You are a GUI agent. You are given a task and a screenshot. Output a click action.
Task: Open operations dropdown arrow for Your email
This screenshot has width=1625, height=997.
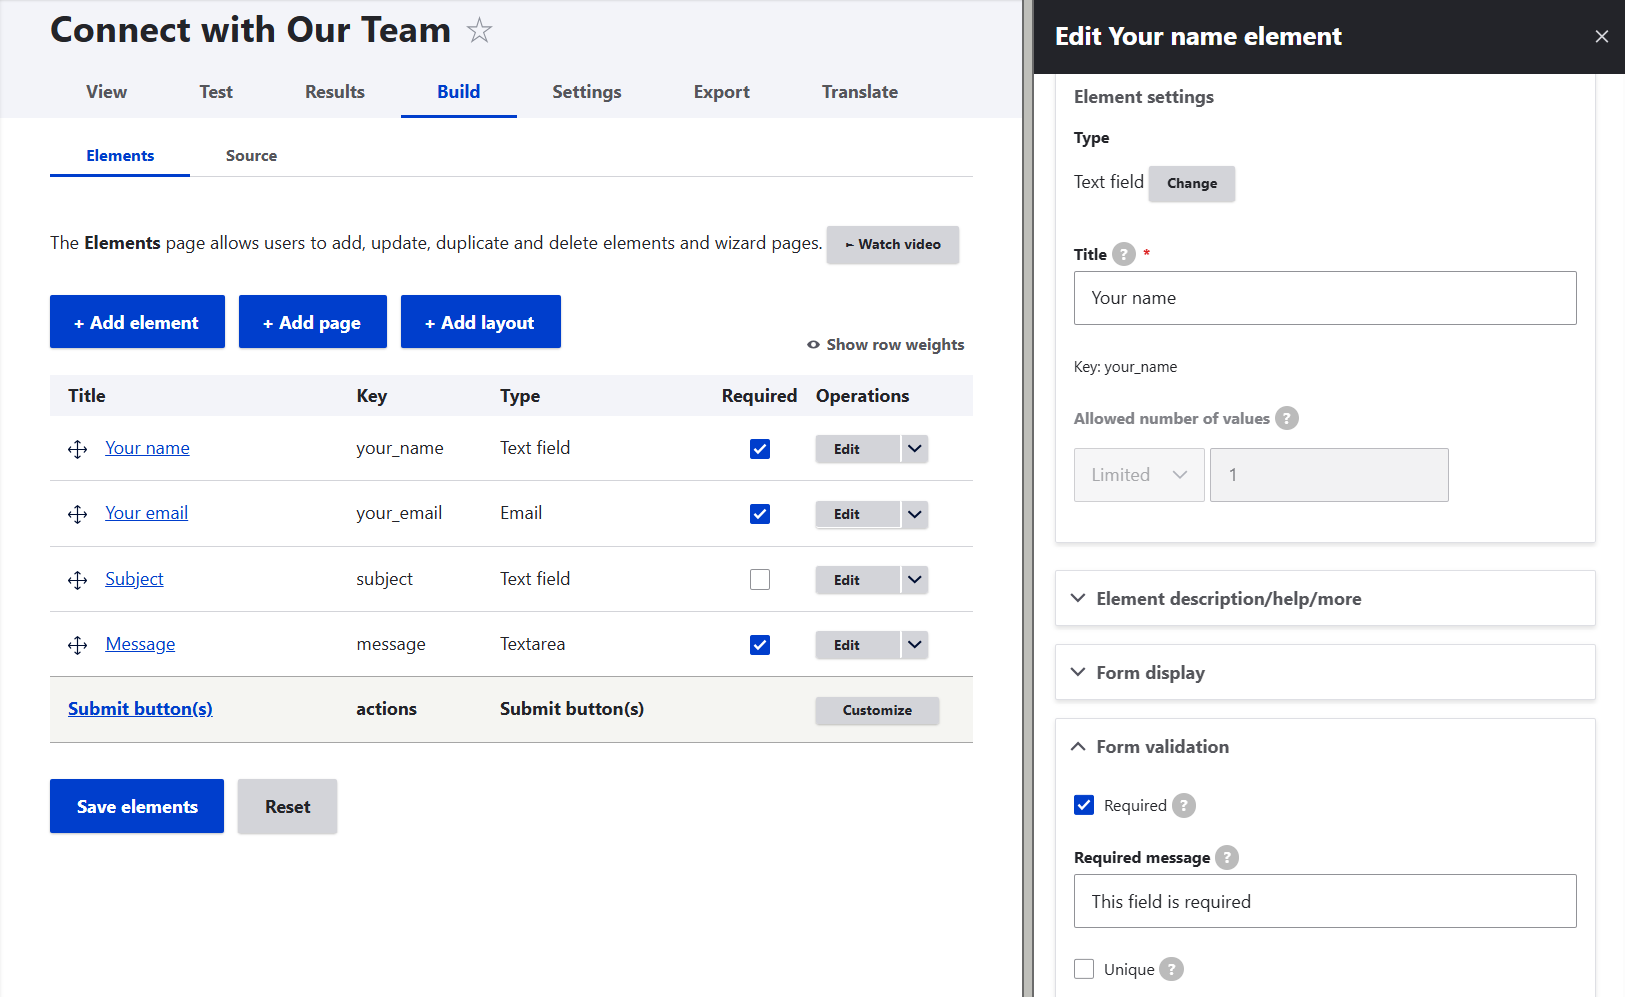click(915, 514)
